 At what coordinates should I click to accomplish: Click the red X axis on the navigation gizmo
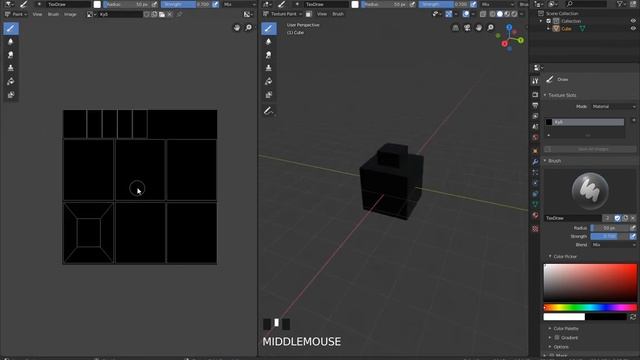[504, 44]
